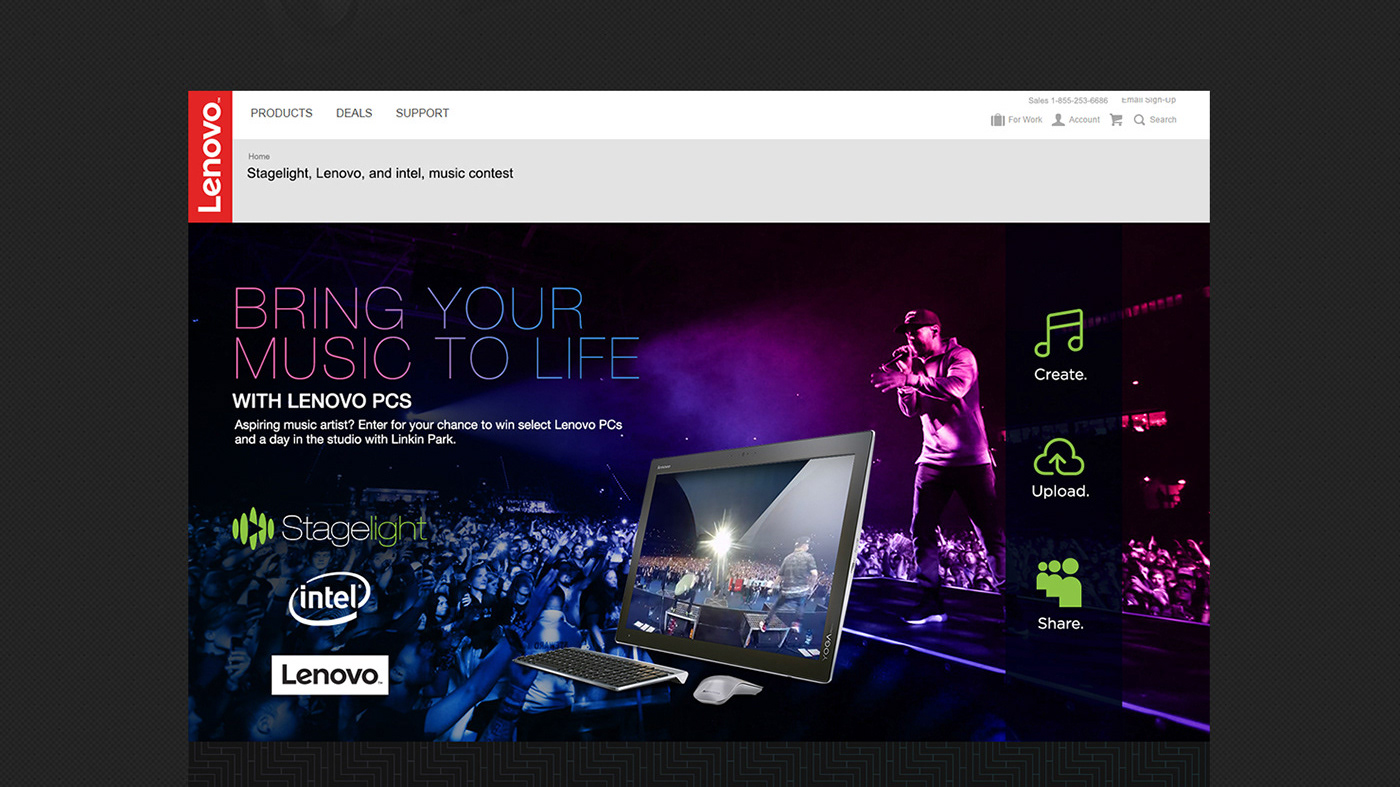Click the music note Create icon
This screenshot has height=787, width=1400.
tap(1059, 333)
